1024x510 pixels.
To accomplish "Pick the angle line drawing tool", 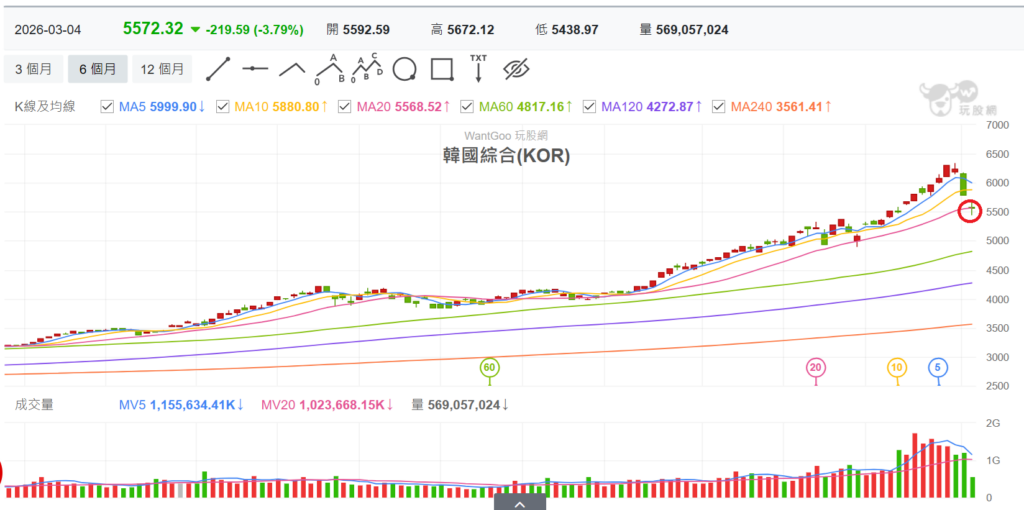I will (292, 69).
